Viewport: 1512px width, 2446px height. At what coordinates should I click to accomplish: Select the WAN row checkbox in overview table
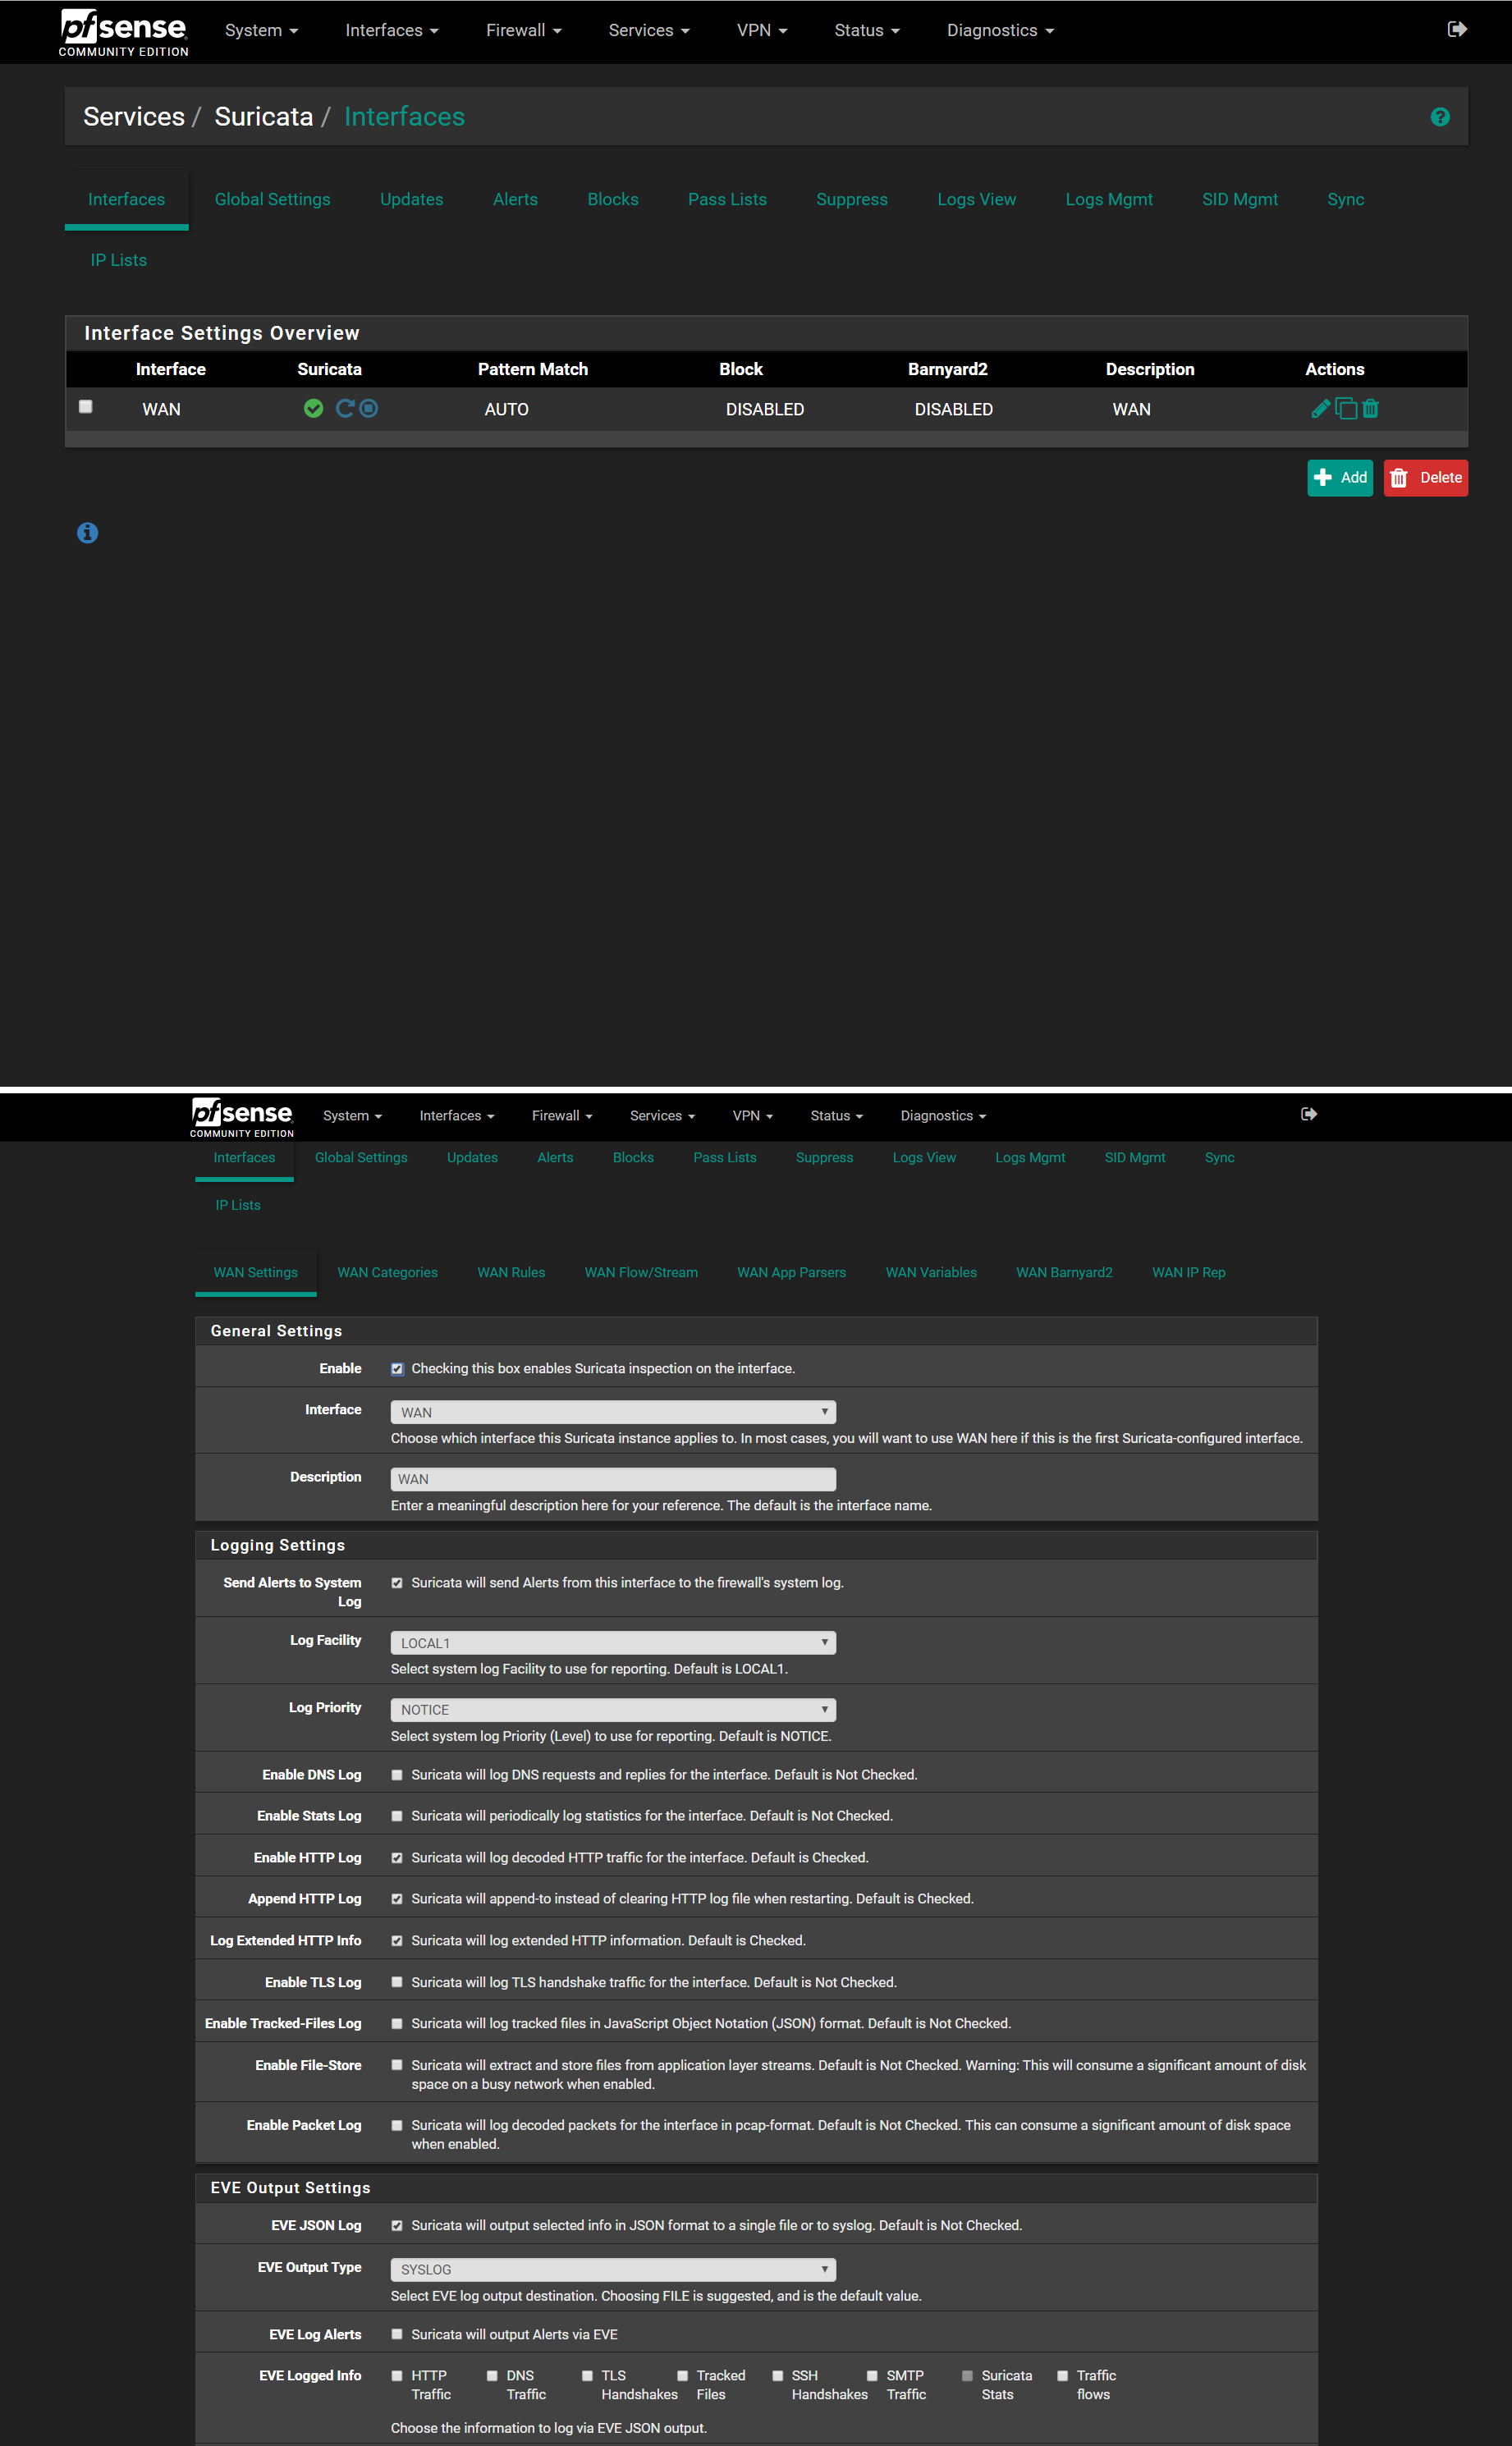pos(86,407)
